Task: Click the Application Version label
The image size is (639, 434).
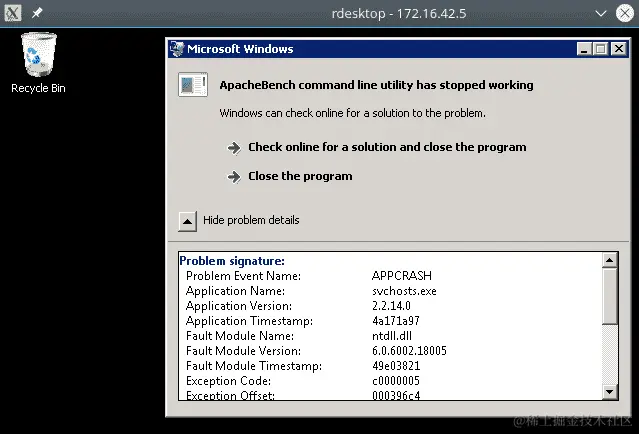Action: [x=239, y=306]
